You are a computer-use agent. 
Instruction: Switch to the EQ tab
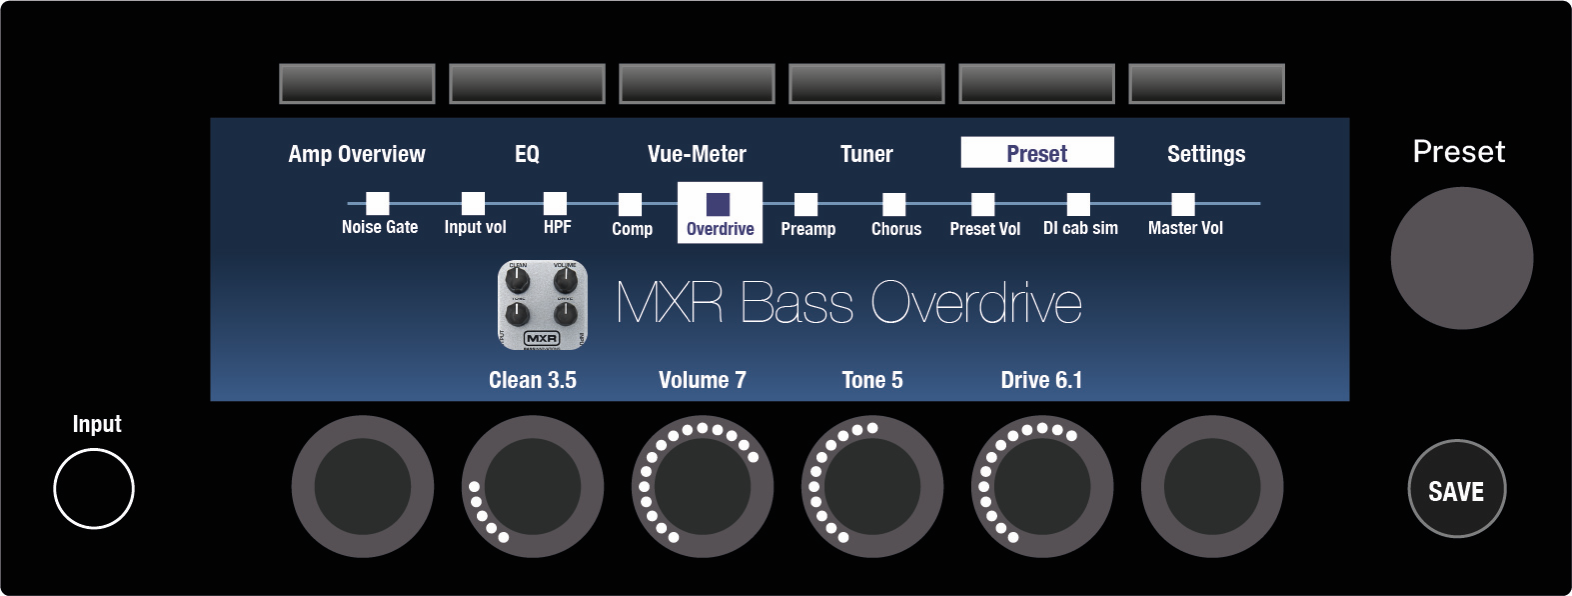point(527,154)
